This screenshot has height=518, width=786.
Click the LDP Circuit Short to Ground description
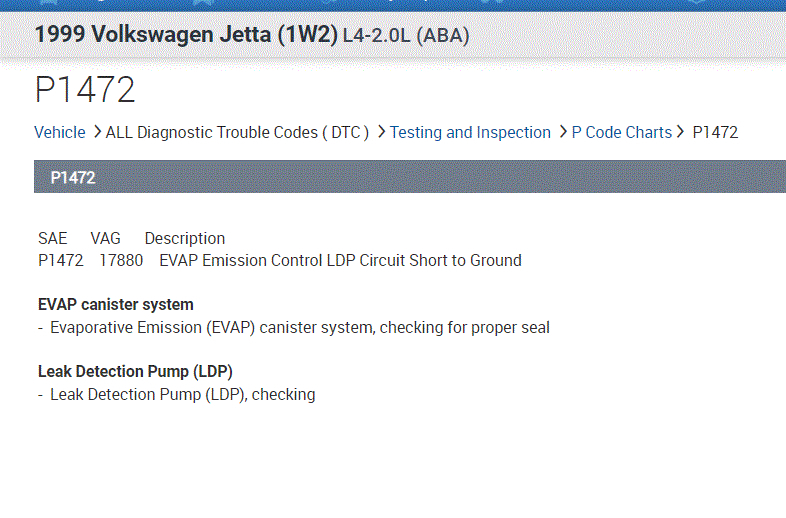(x=340, y=260)
